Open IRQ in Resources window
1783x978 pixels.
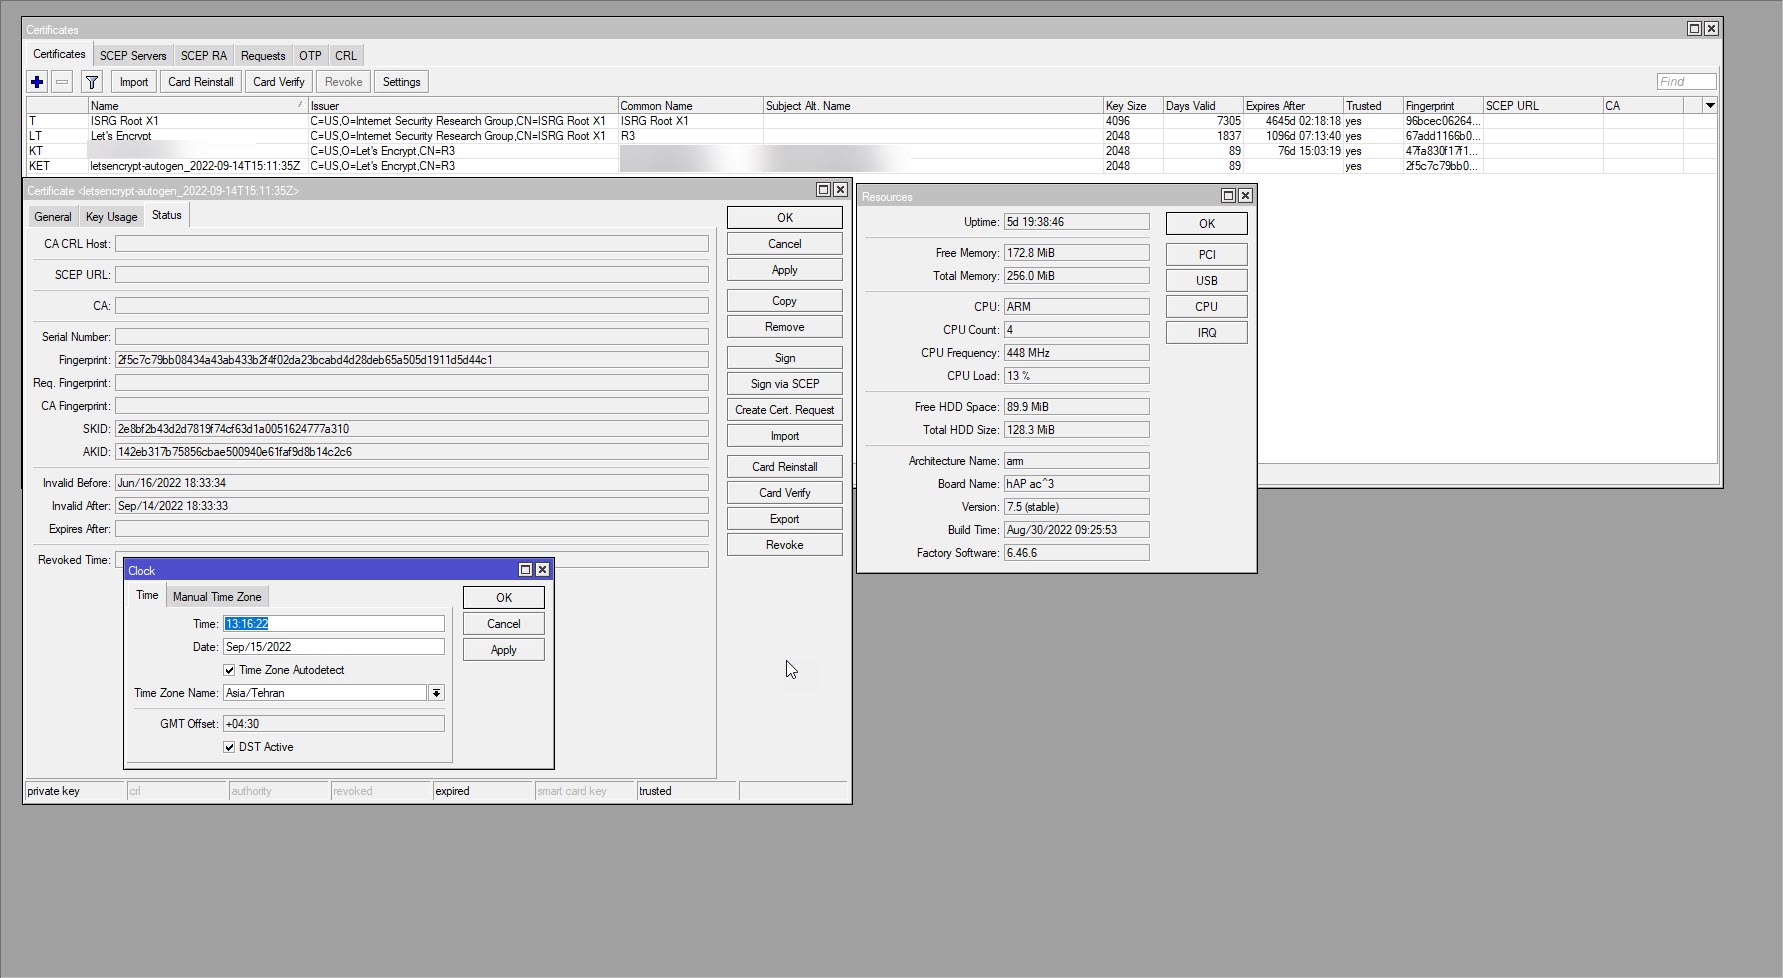(x=1207, y=333)
